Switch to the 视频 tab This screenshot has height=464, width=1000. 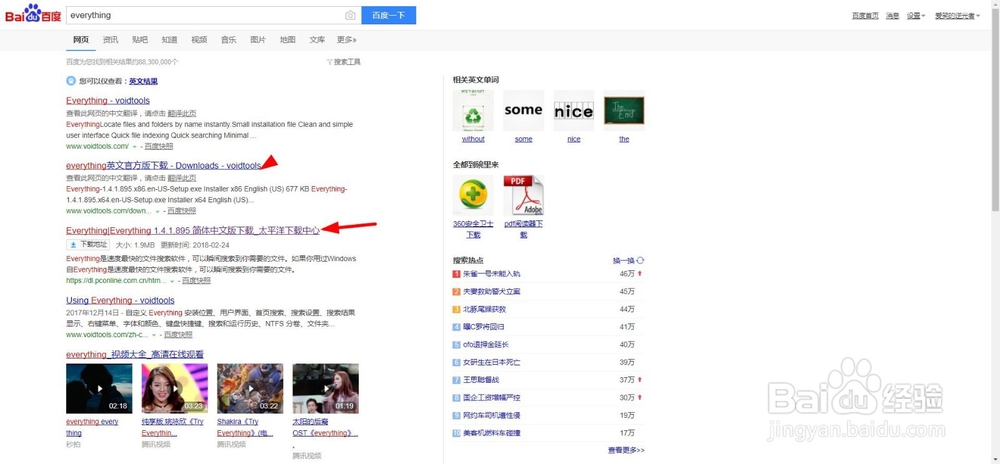pos(199,40)
